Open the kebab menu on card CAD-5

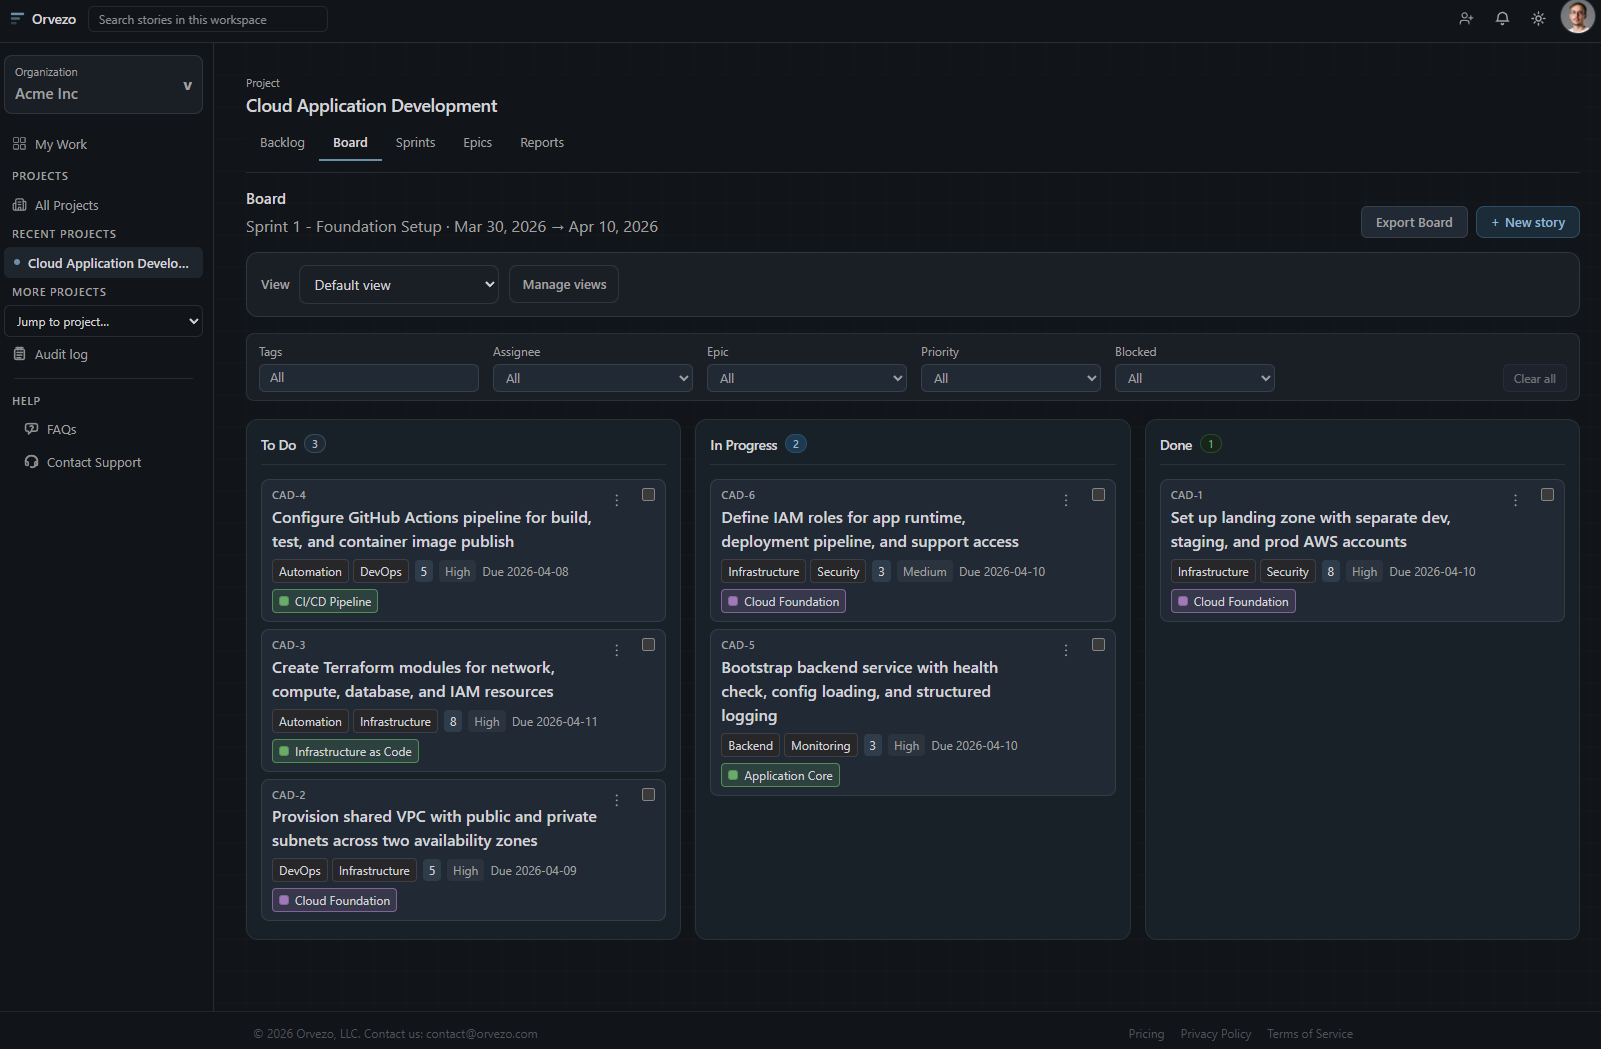point(1065,649)
